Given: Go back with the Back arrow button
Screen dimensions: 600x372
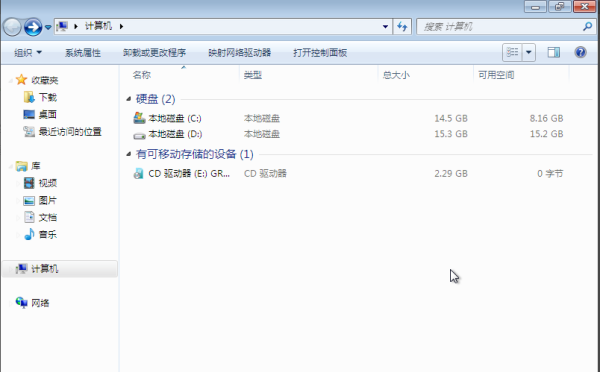Looking at the screenshot, I should (x=12, y=27).
